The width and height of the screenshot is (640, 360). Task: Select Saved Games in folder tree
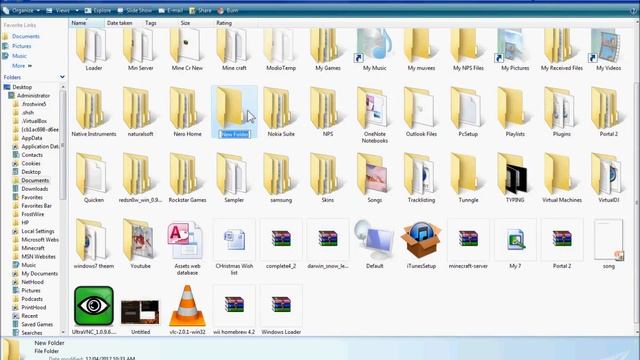(37, 324)
